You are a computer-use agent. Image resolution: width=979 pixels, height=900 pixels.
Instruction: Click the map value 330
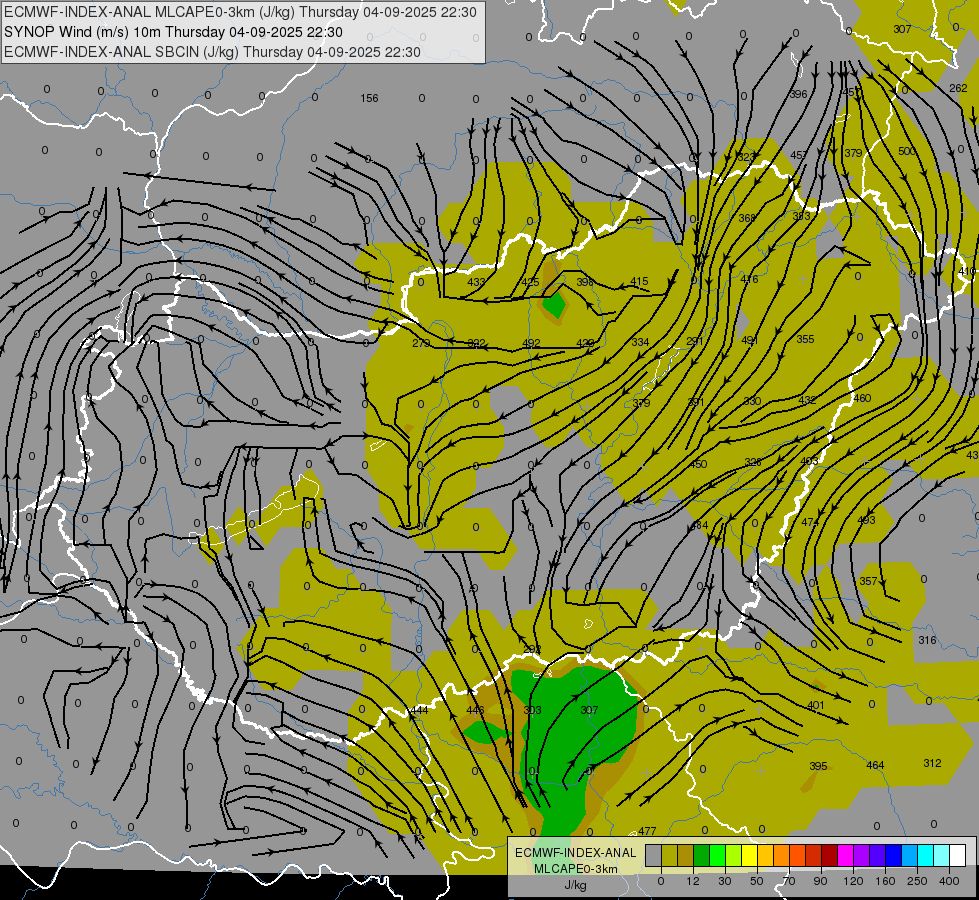tap(752, 401)
